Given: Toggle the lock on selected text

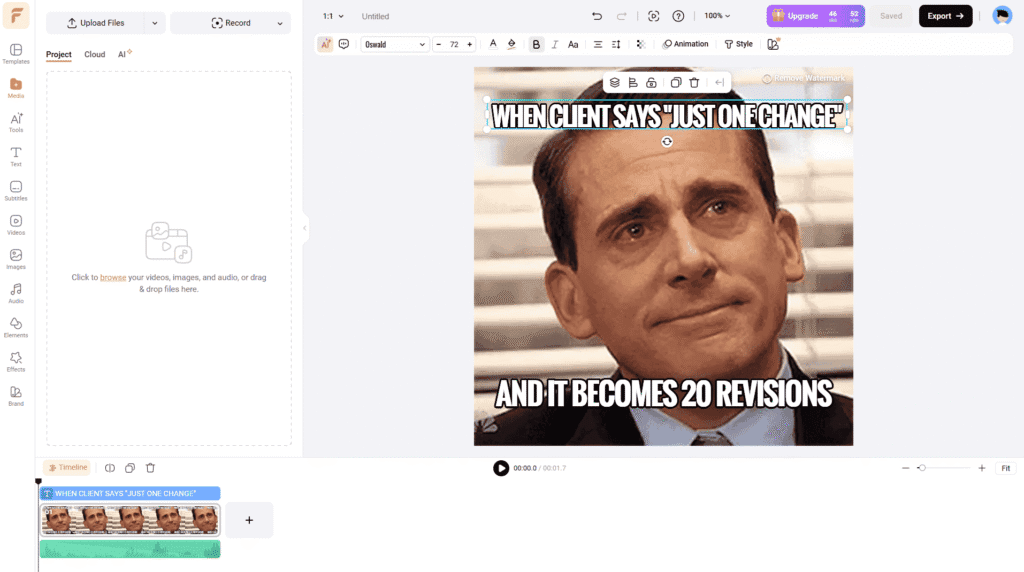Looking at the screenshot, I should coord(651,83).
